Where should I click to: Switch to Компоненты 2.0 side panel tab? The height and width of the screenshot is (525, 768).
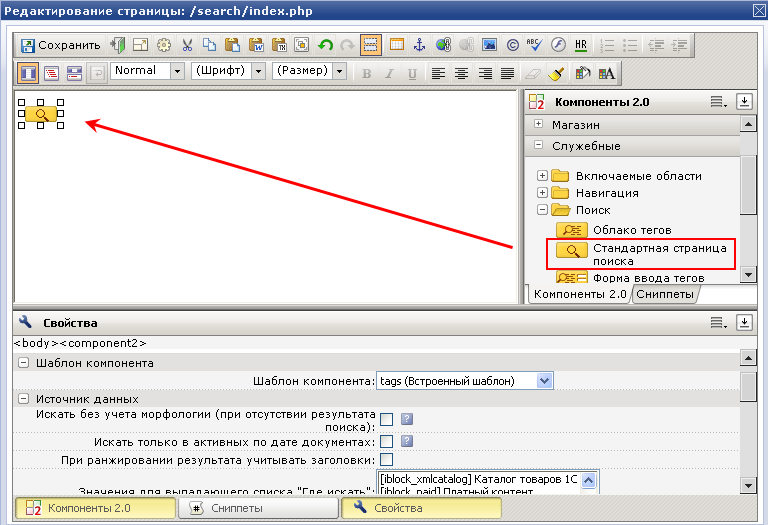[x=580, y=294]
